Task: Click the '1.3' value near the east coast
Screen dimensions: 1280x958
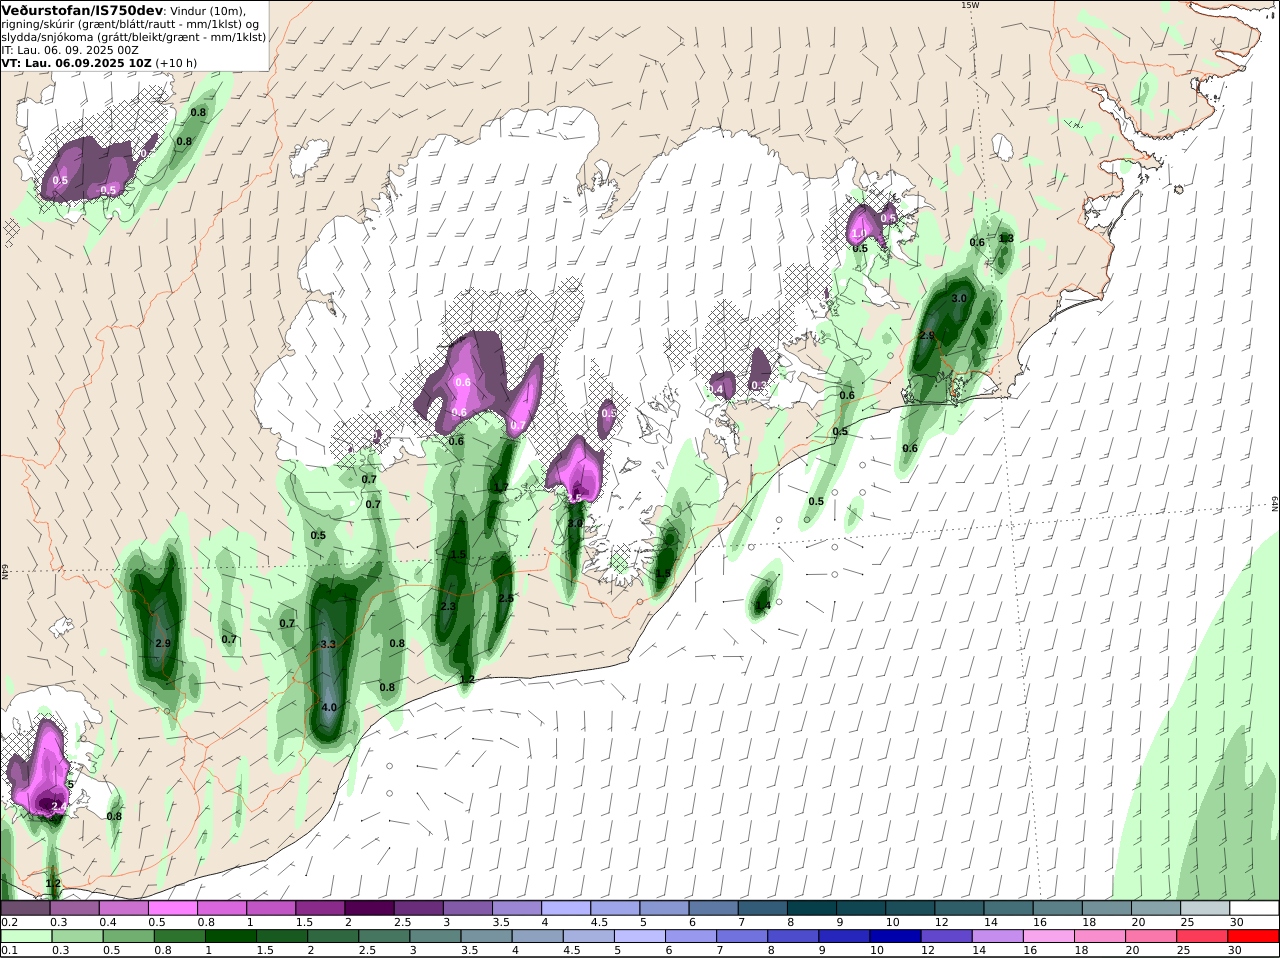Action: 1006,238
